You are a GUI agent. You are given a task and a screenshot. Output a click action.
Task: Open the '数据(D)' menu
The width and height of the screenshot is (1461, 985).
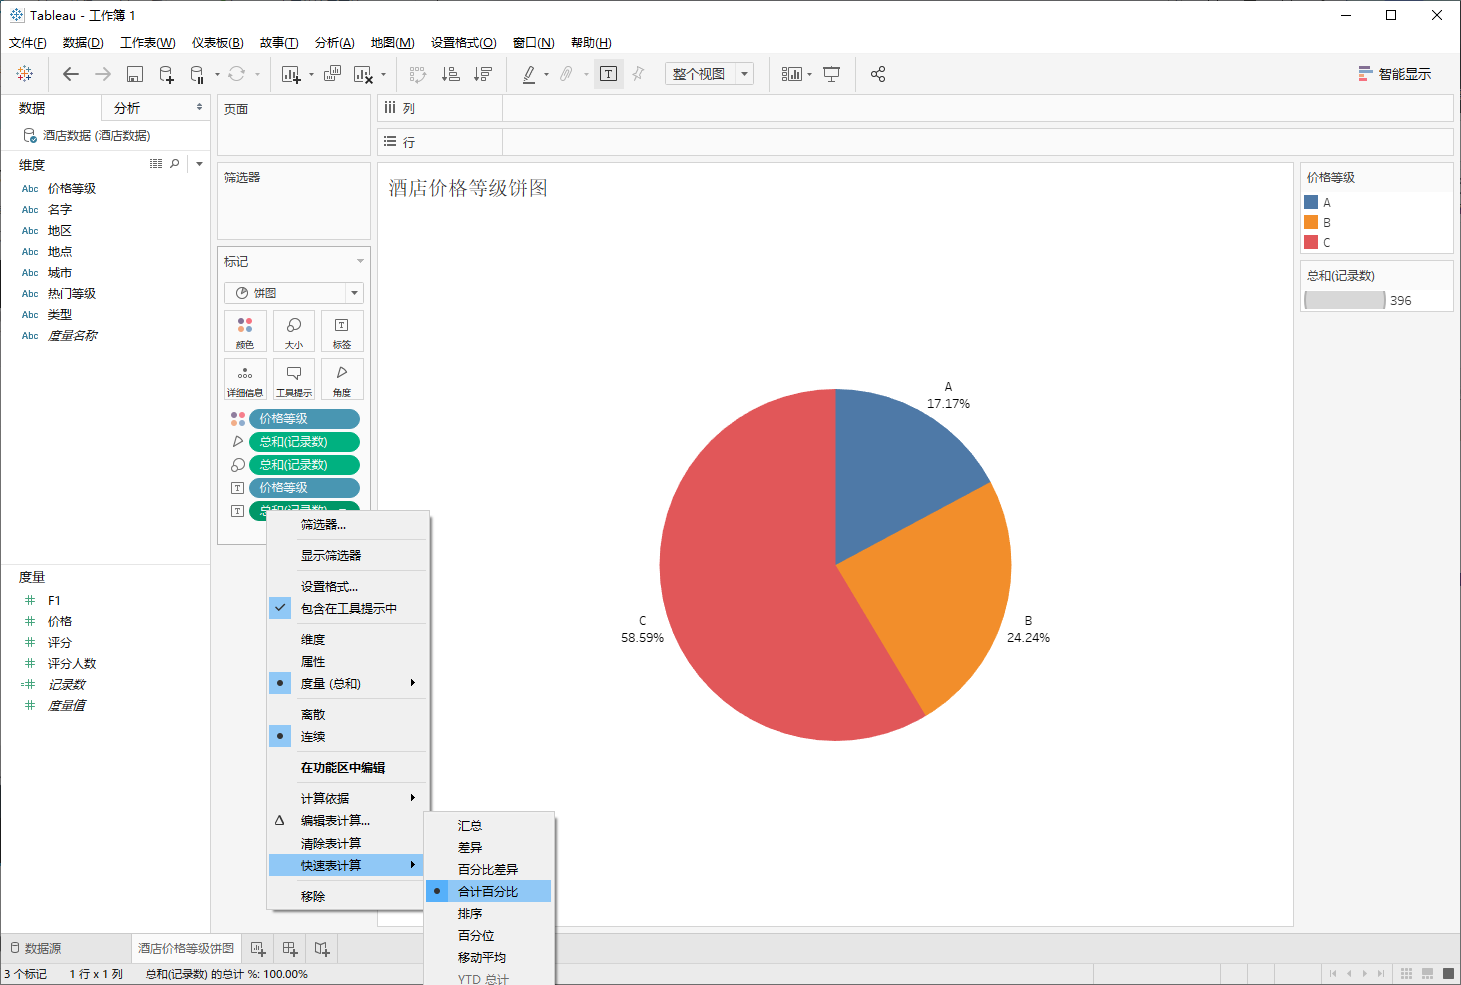[x=83, y=43]
